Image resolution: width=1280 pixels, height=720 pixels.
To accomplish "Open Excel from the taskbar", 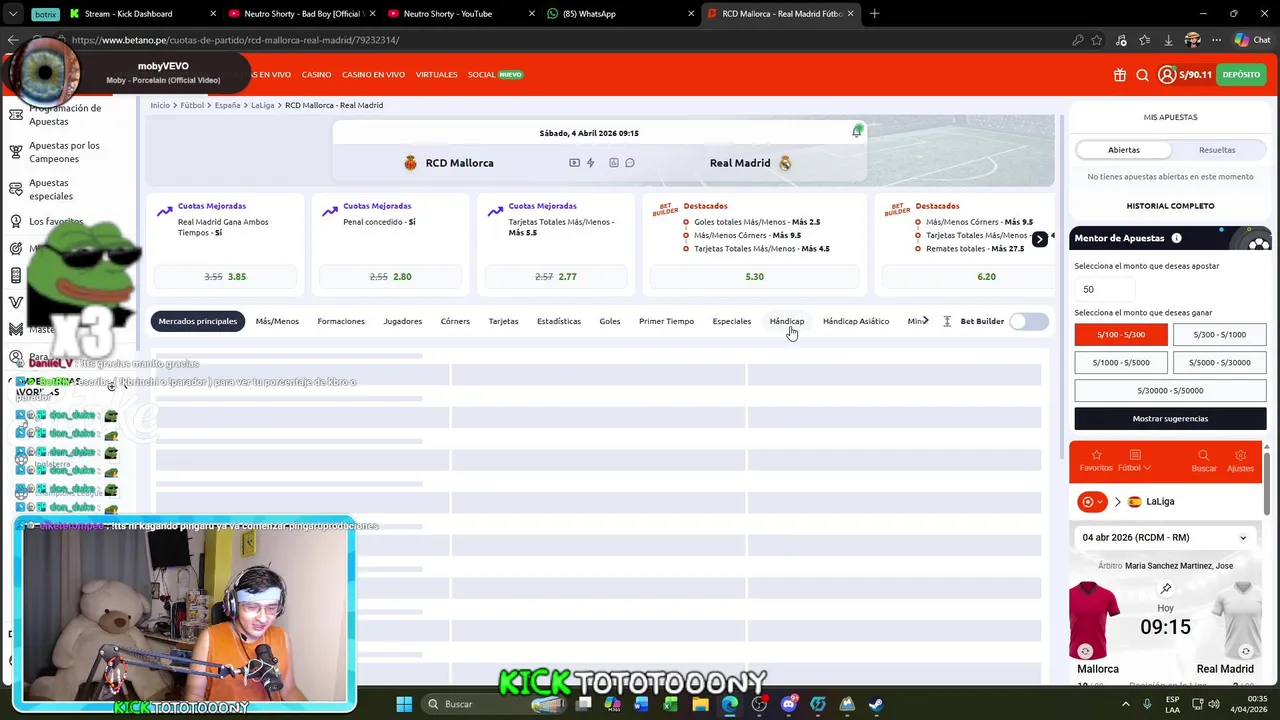I will click(671, 704).
